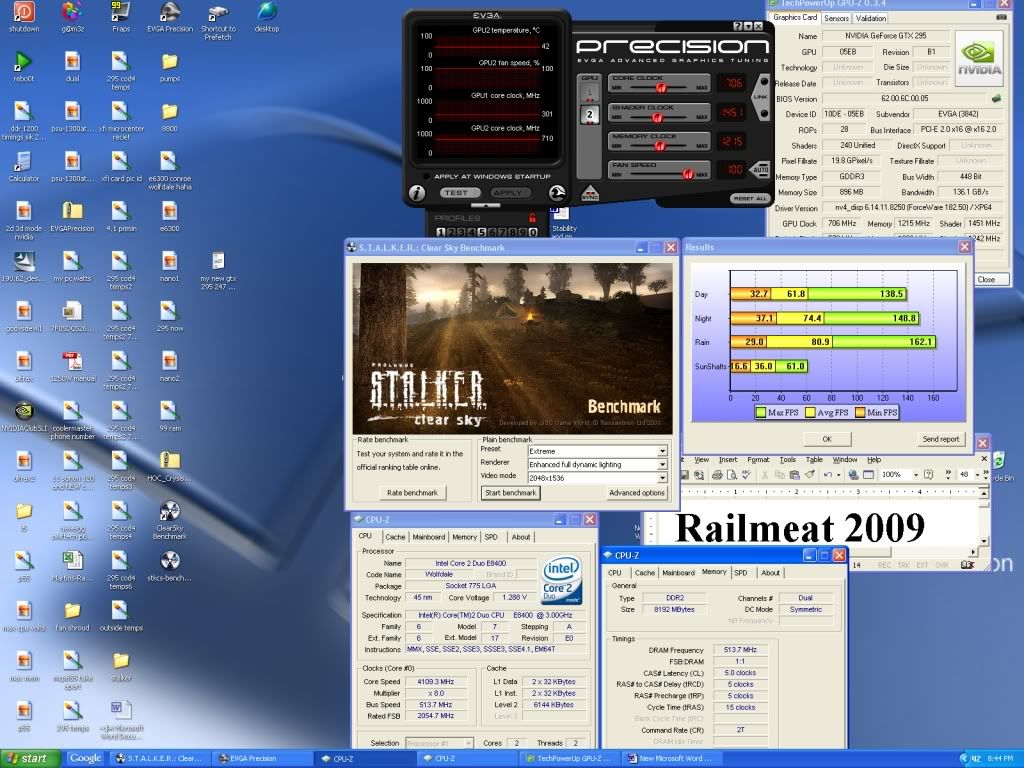Screen dimensions: 1024x768
Task: Toggle AUTO fan speed in Precision
Action: (761, 170)
